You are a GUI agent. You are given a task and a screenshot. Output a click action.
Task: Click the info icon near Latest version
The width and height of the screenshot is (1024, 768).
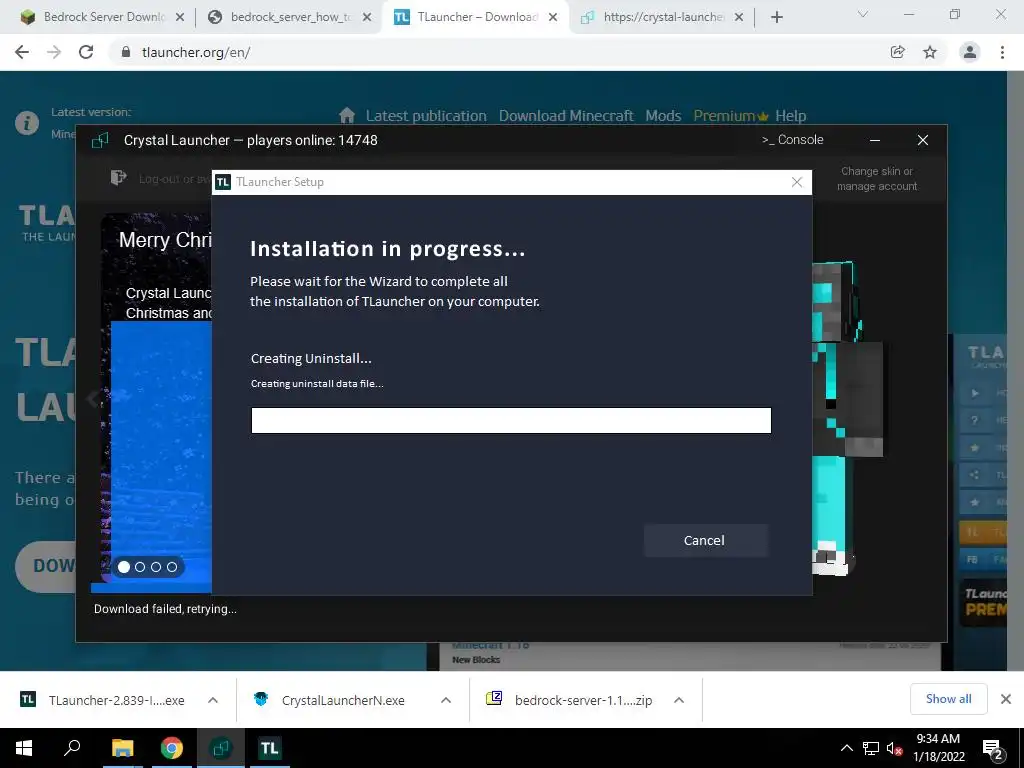27,123
